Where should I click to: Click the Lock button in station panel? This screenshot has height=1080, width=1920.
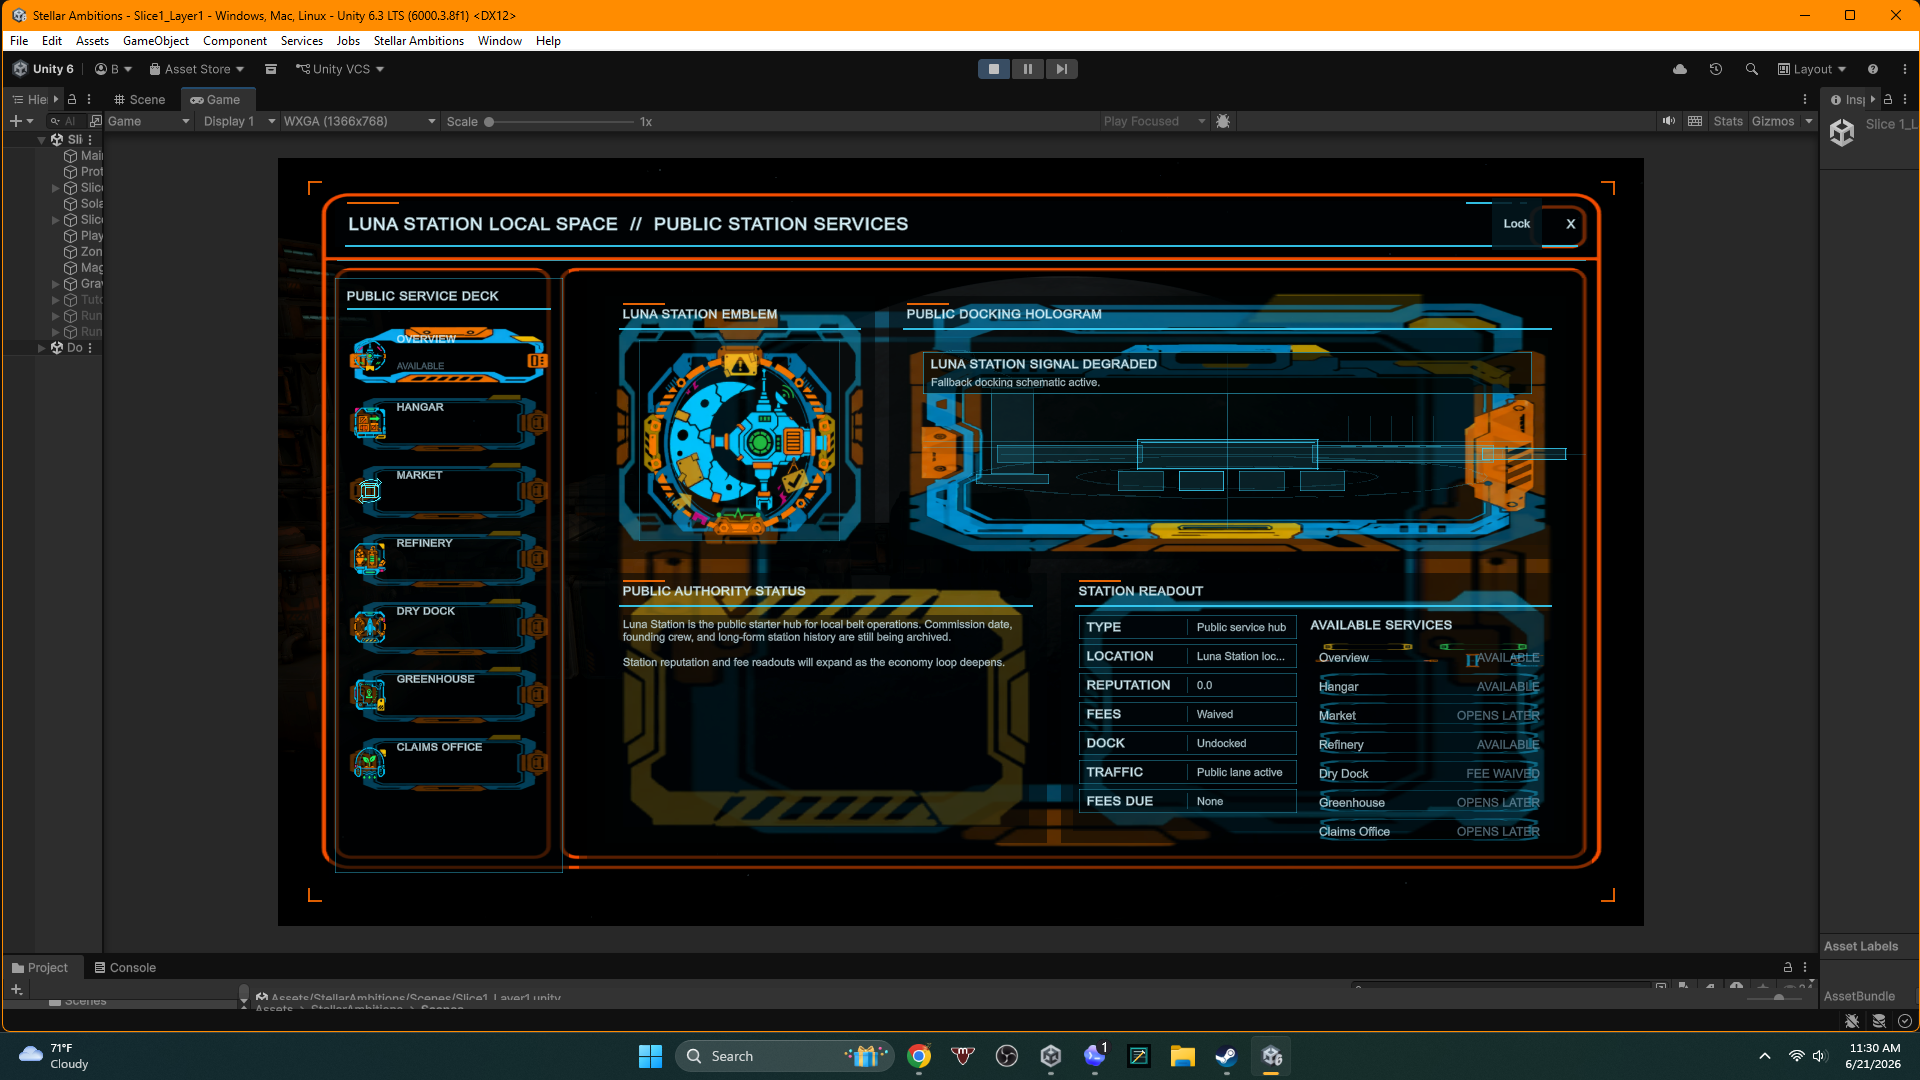[x=1516, y=224]
